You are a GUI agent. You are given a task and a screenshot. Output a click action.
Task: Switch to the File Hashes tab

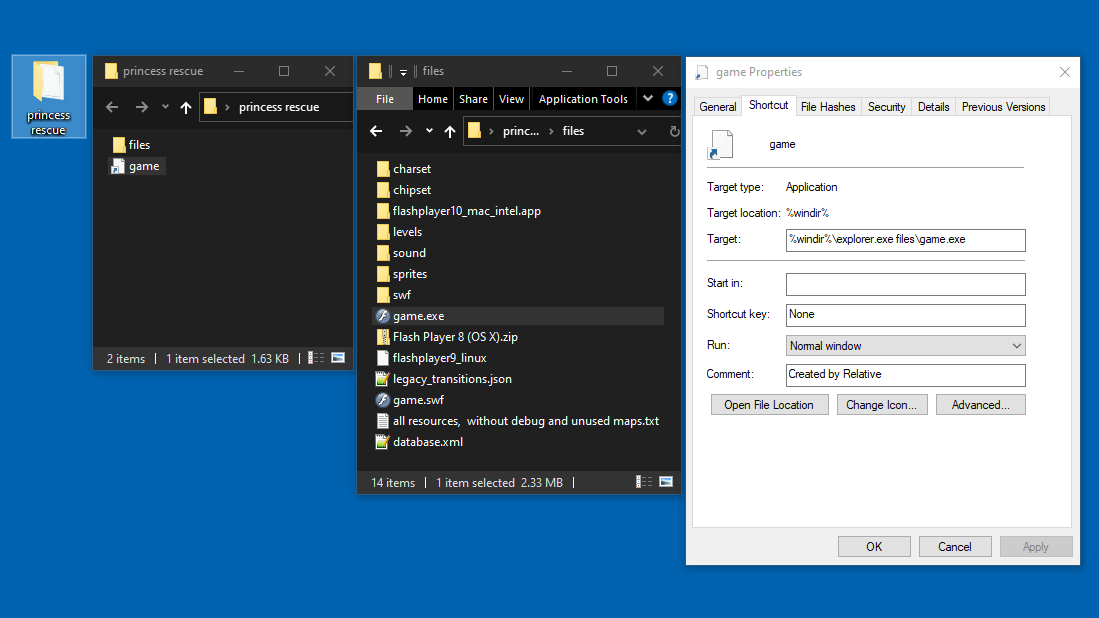click(827, 107)
